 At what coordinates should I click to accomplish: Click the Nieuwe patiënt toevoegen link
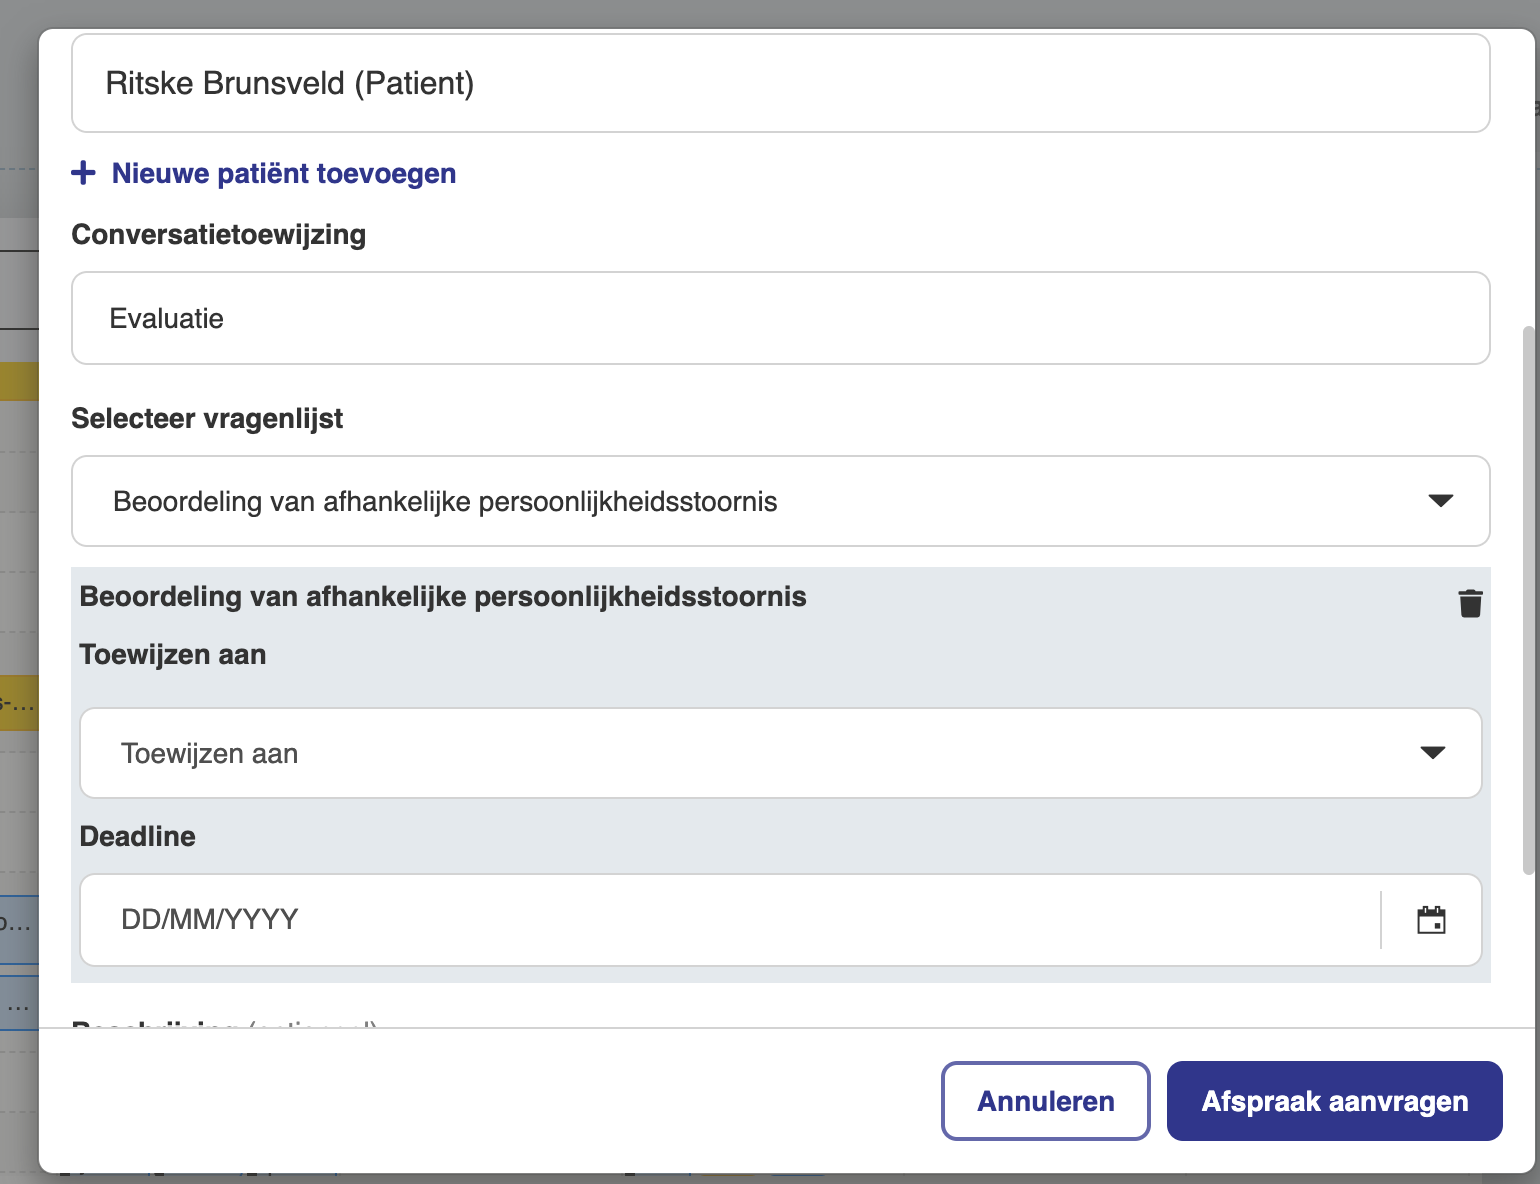(x=284, y=173)
